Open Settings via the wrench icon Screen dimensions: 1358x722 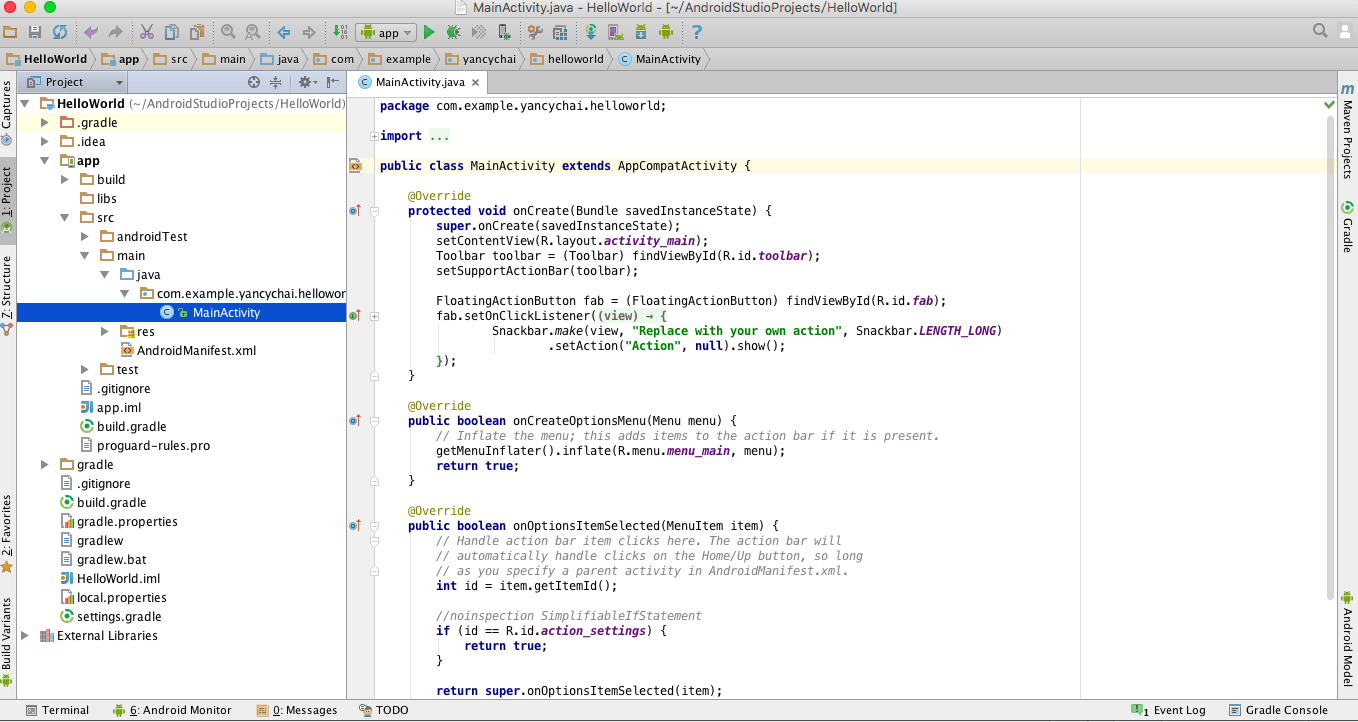(x=535, y=32)
